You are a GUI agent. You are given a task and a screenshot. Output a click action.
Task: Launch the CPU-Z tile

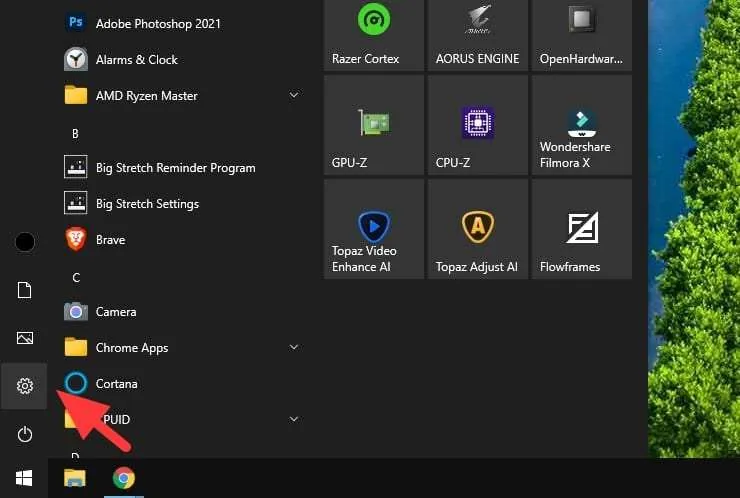point(478,125)
